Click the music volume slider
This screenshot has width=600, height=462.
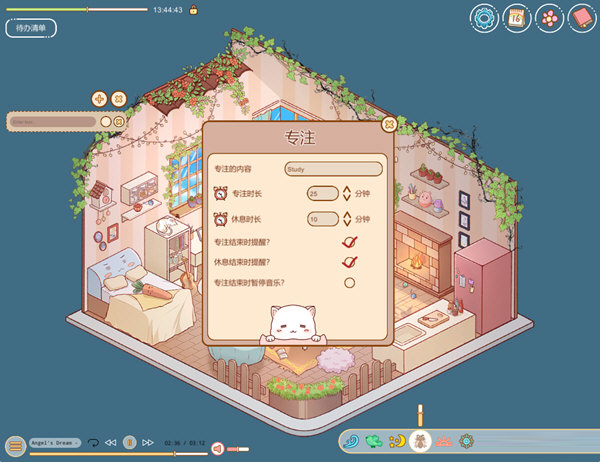(237, 449)
